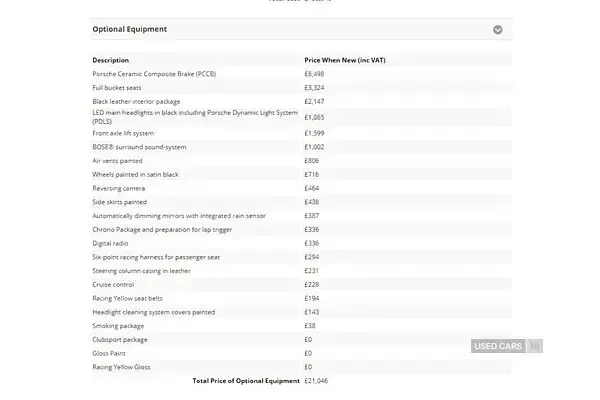Select the Porsche Ceramic Composite Brake row

[x=300, y=74]
